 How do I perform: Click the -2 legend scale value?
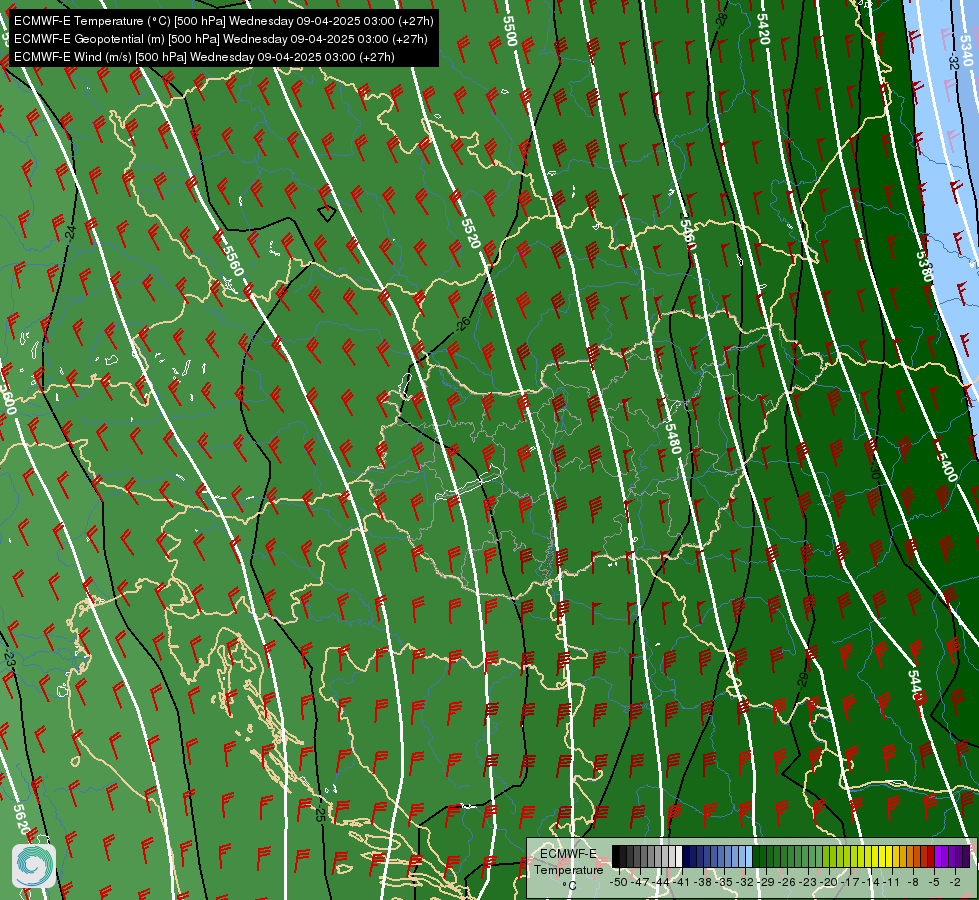pyautogui.click(x=955, y=882)
